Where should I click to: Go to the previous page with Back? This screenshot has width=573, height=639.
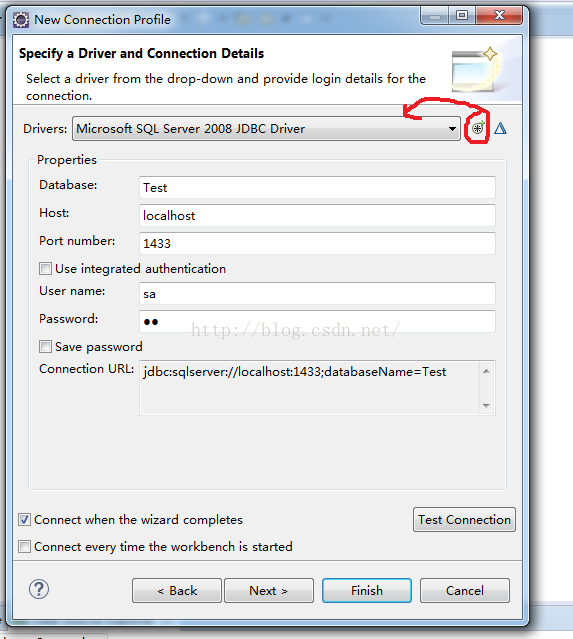pyautogui.click(x=177, y=591)
